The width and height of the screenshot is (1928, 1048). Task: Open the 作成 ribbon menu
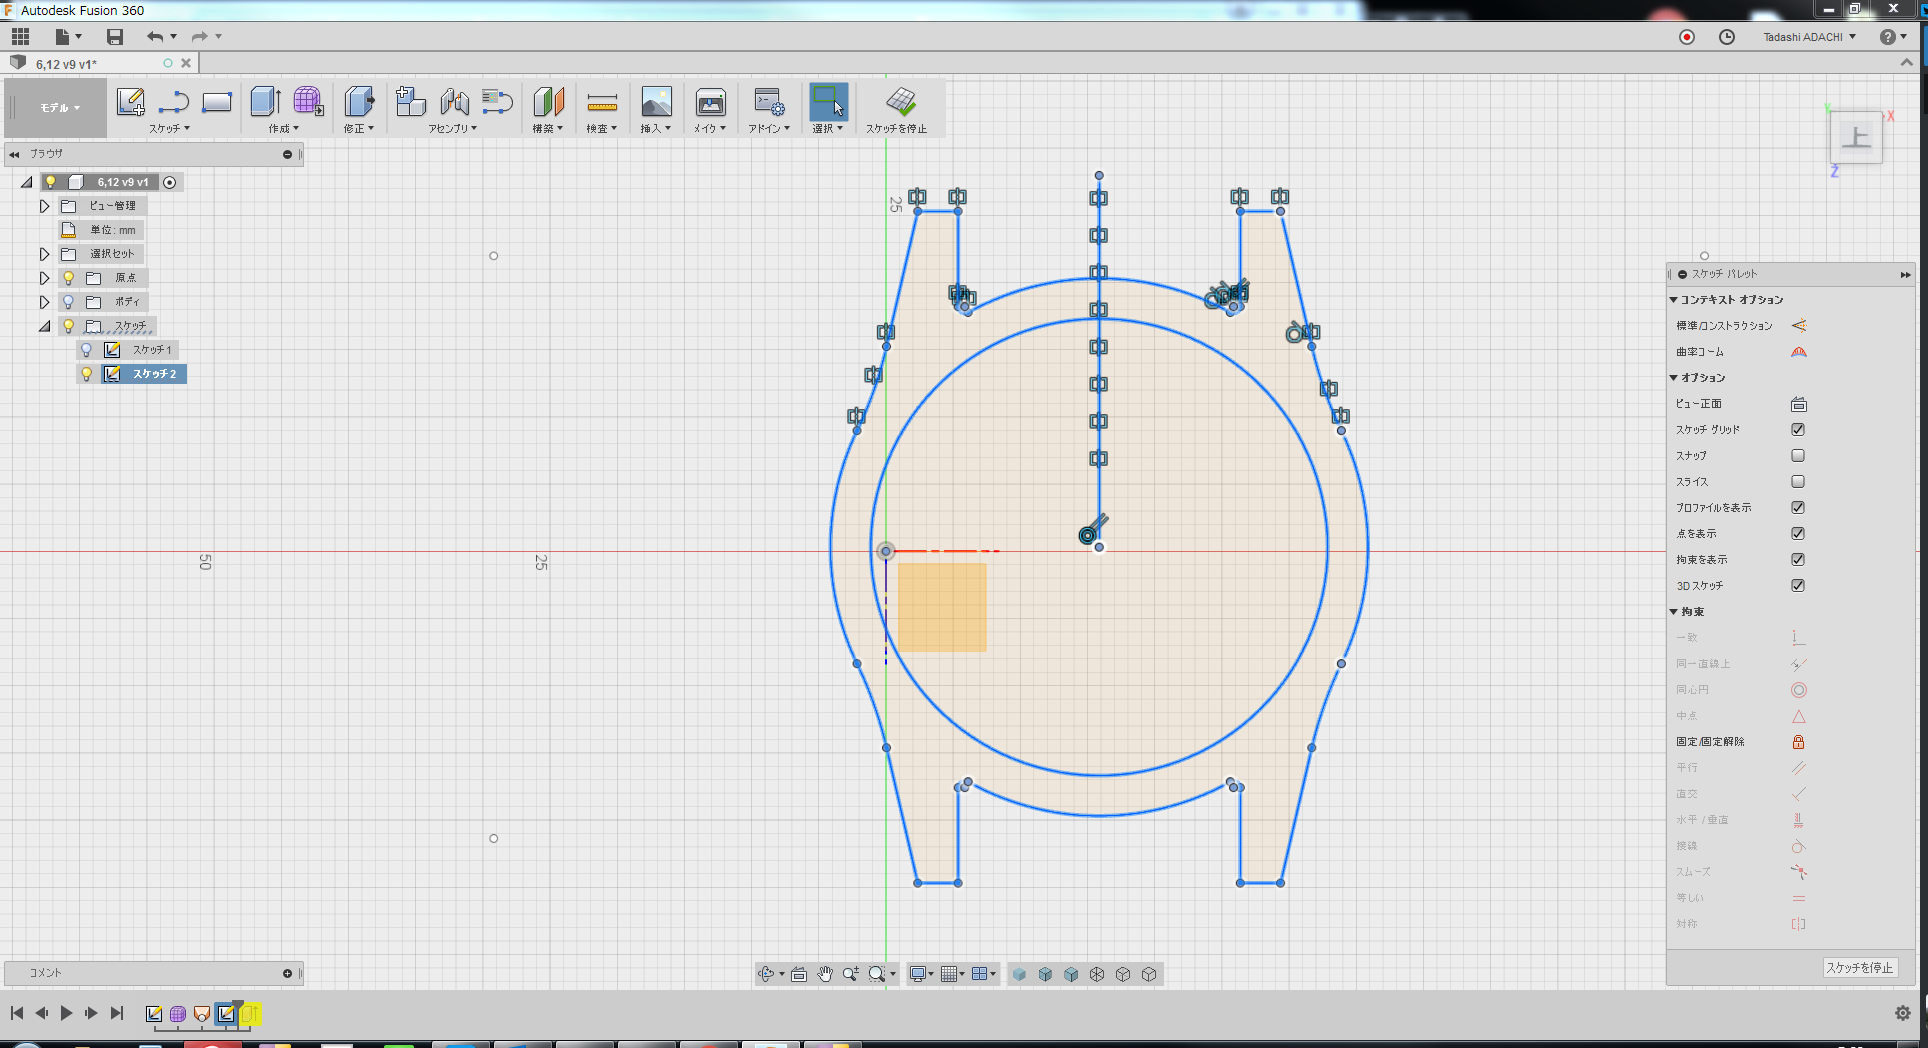(283, 129)
